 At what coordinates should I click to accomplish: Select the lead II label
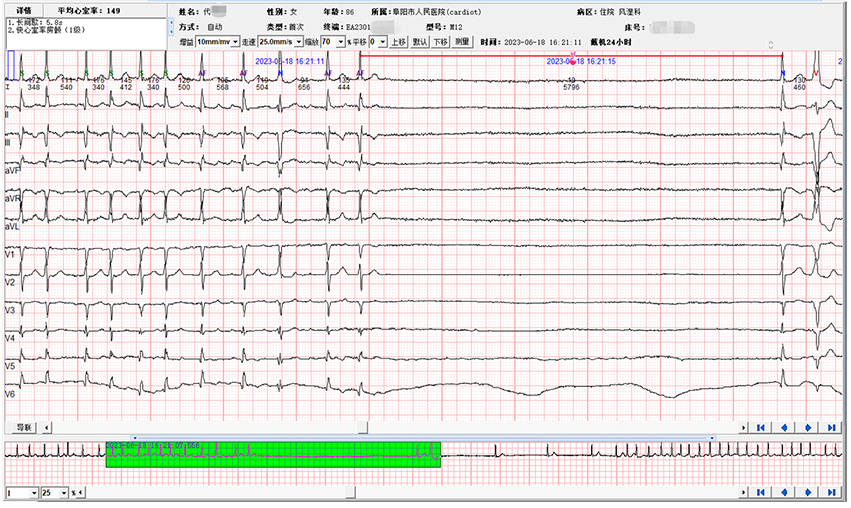point(7,115)
